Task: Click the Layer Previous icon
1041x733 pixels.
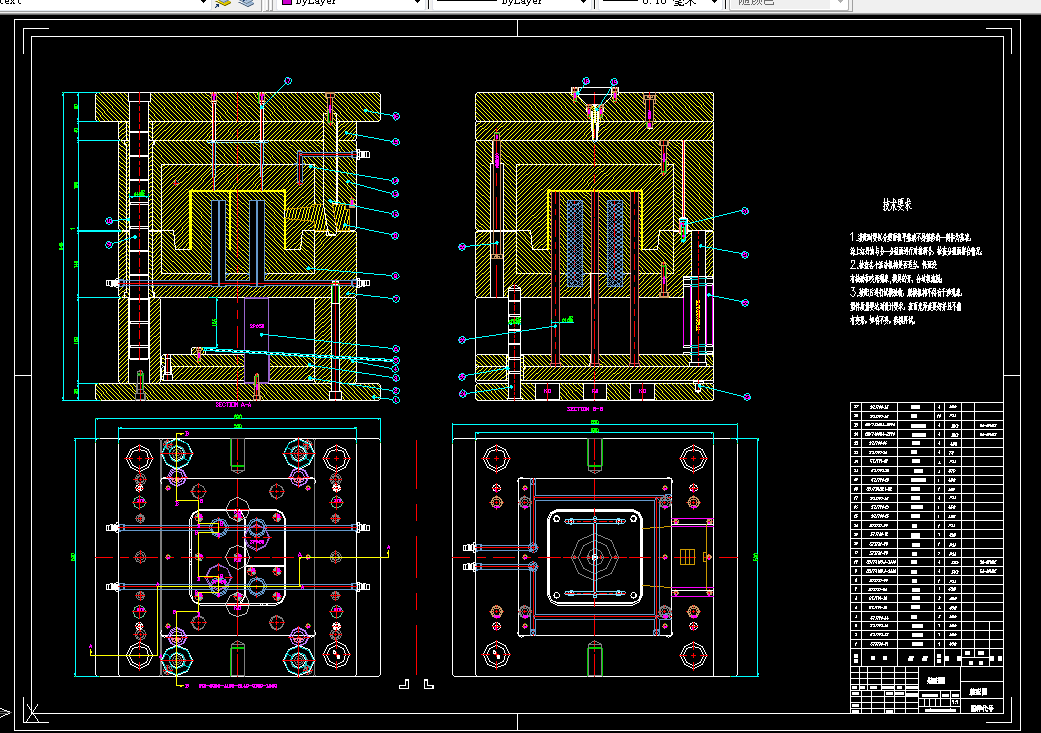Action: (x=246, y=3)
